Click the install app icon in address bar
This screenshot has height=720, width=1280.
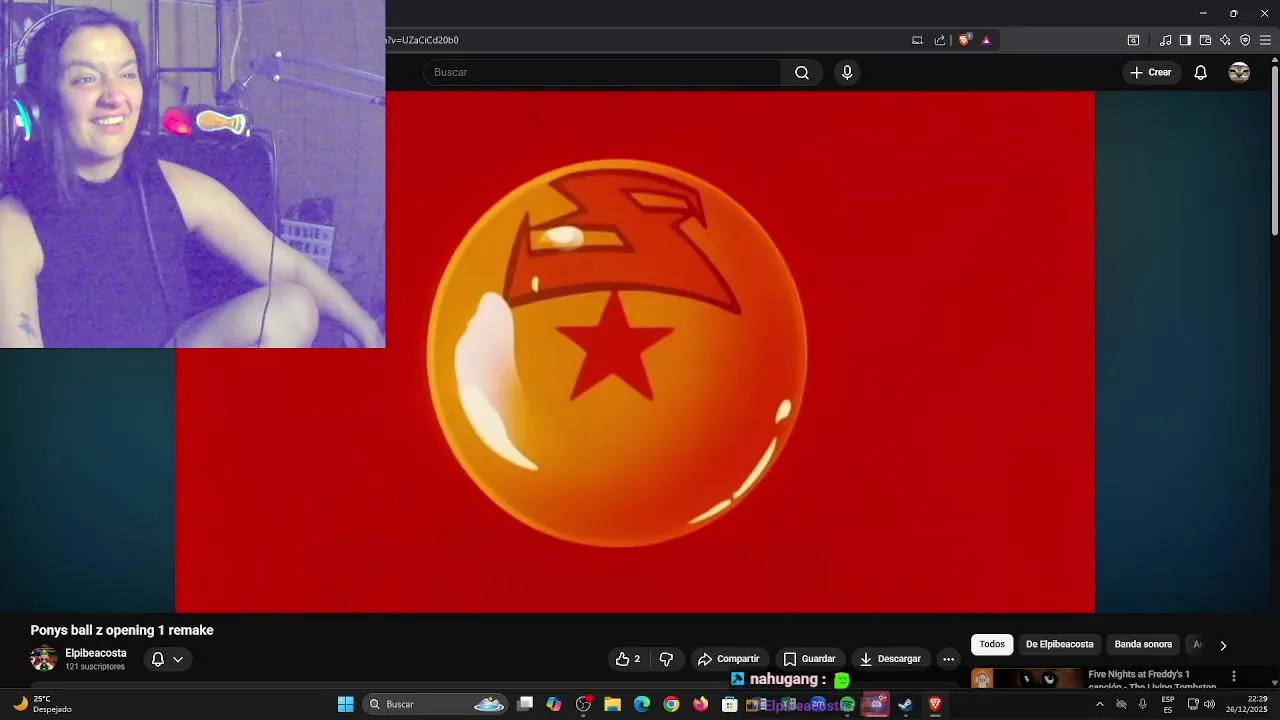click(x=917, y=40)
